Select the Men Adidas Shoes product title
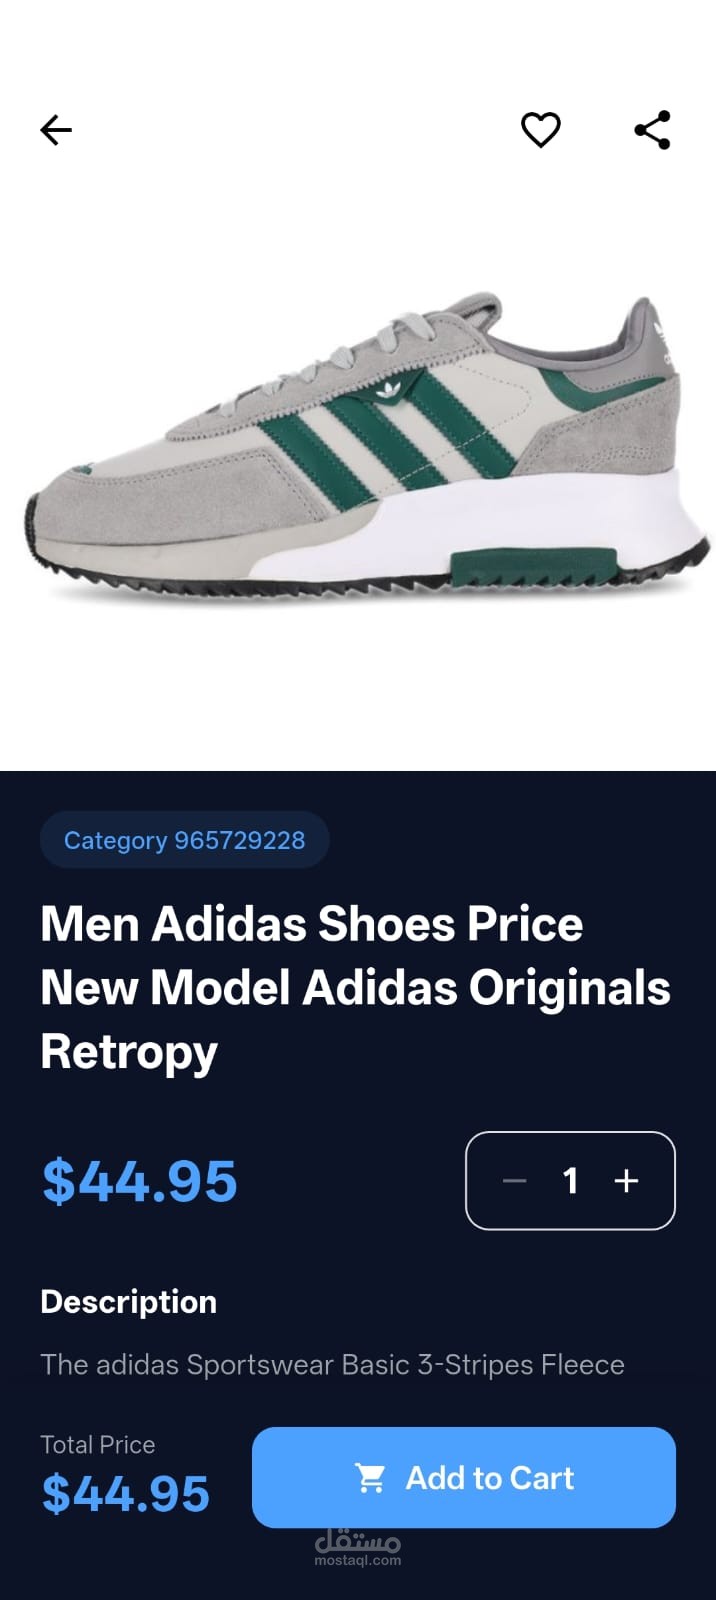716x1600 pixels. [355, 988]
